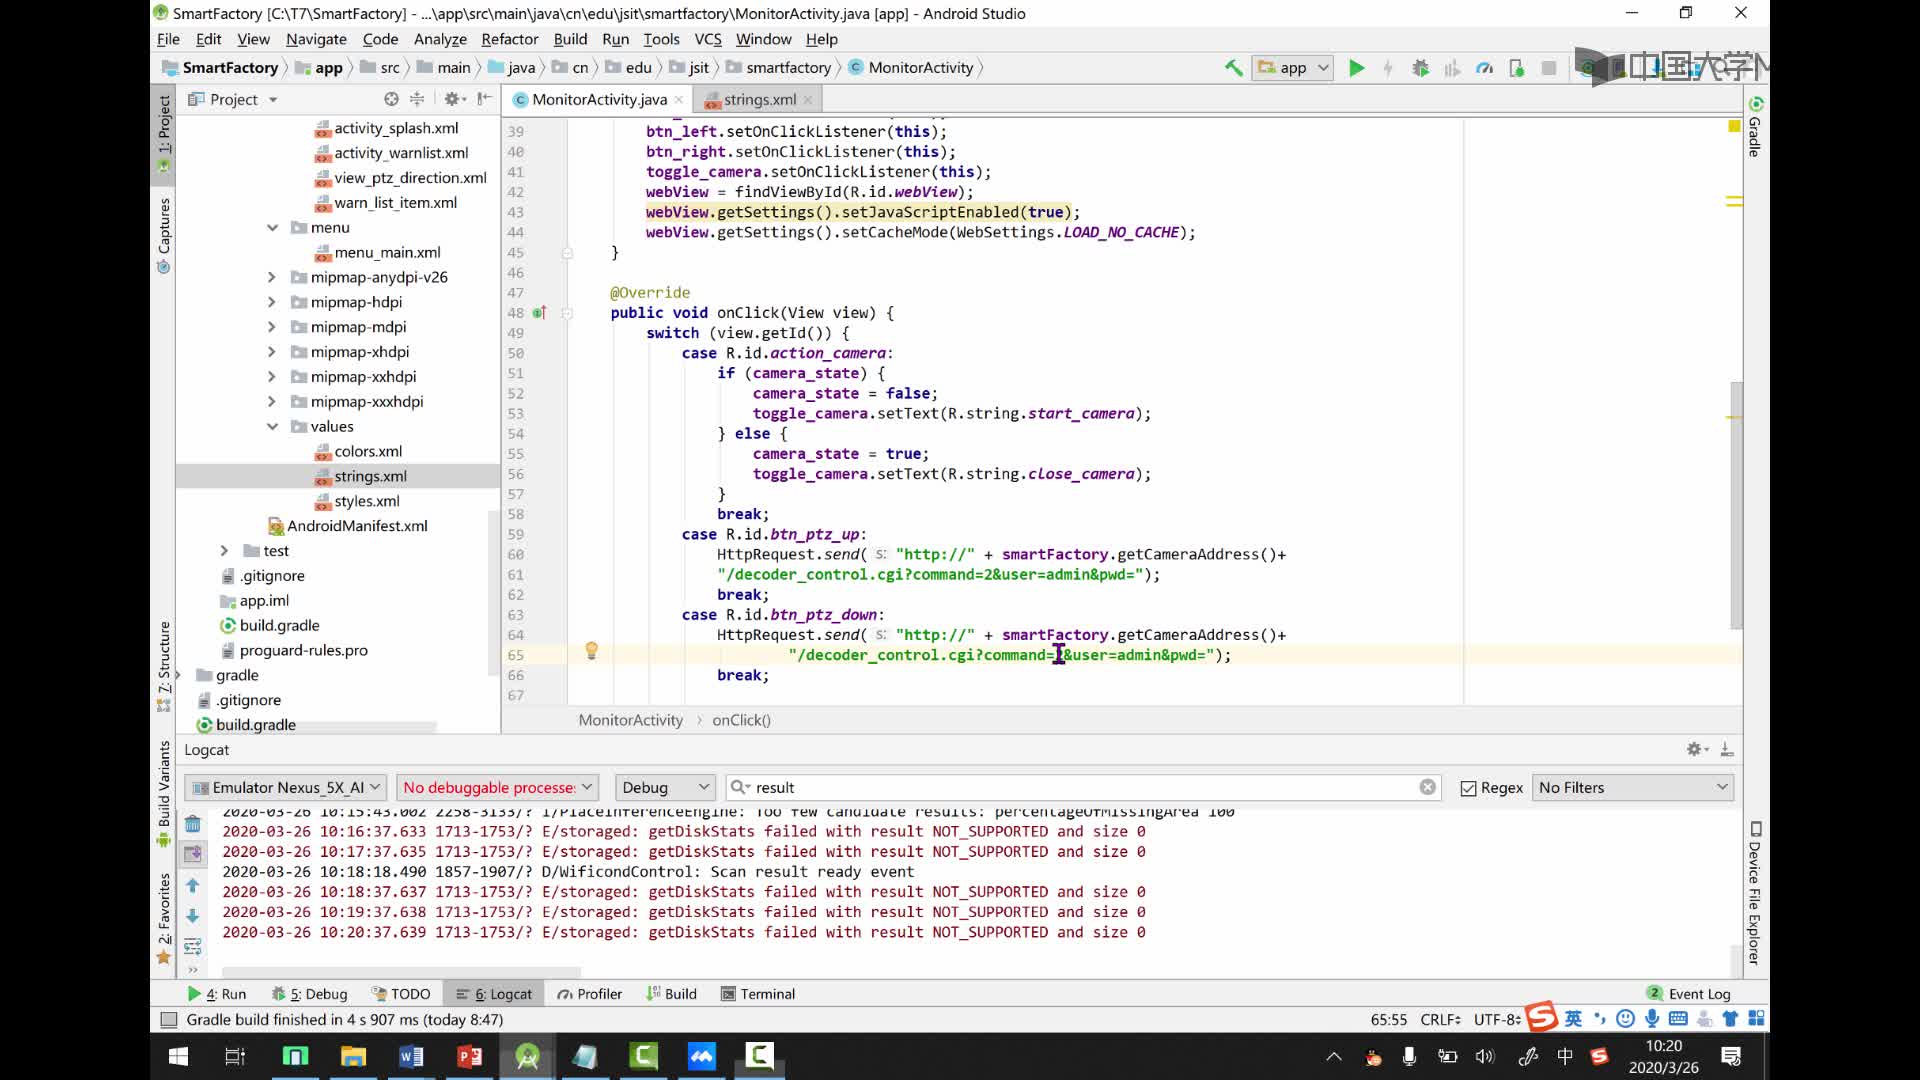Screen dimensions: 1920x1080
Task: Click the Logcat hide/download panel icon
Action: (1726, 749)
